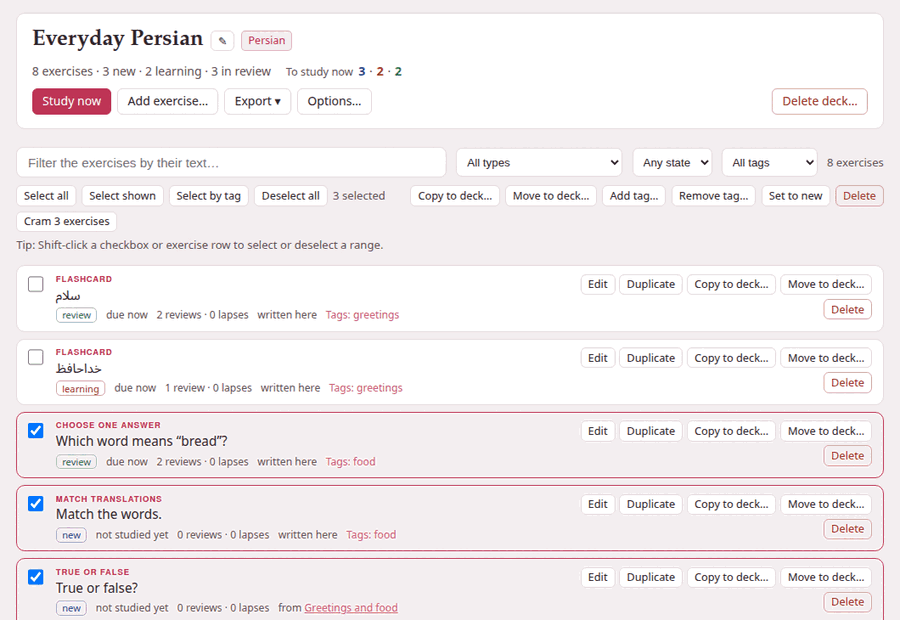Open the All tags dropdown
This screenshot has height=620, width=900.
(x=769, y=163)
